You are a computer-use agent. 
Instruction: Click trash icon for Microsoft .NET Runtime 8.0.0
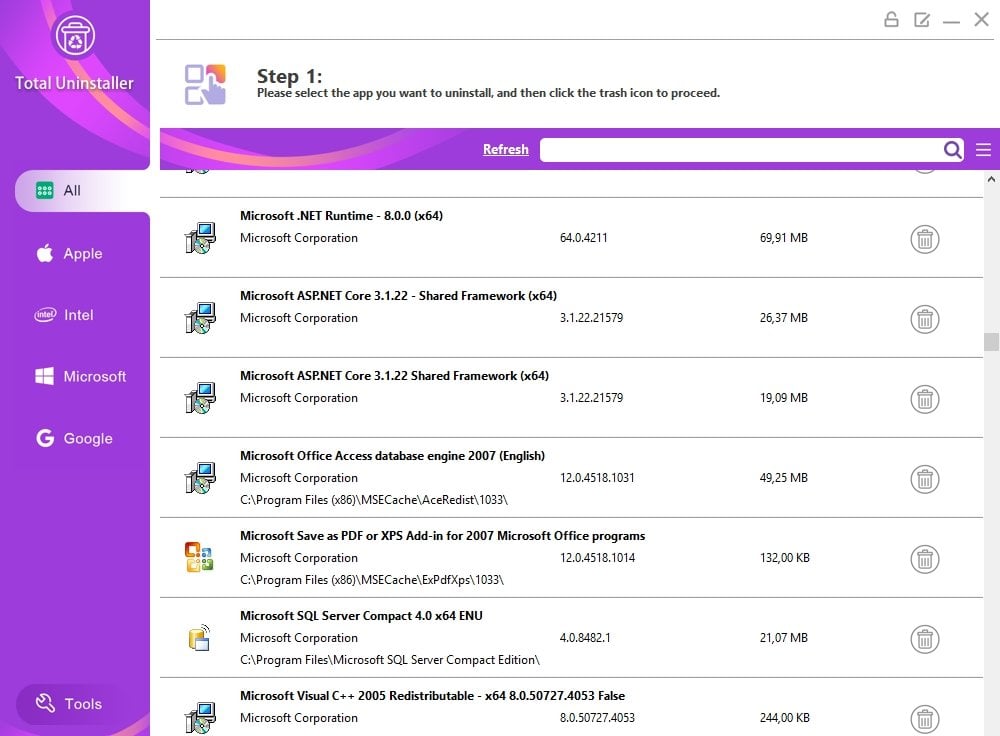[925, 239]
